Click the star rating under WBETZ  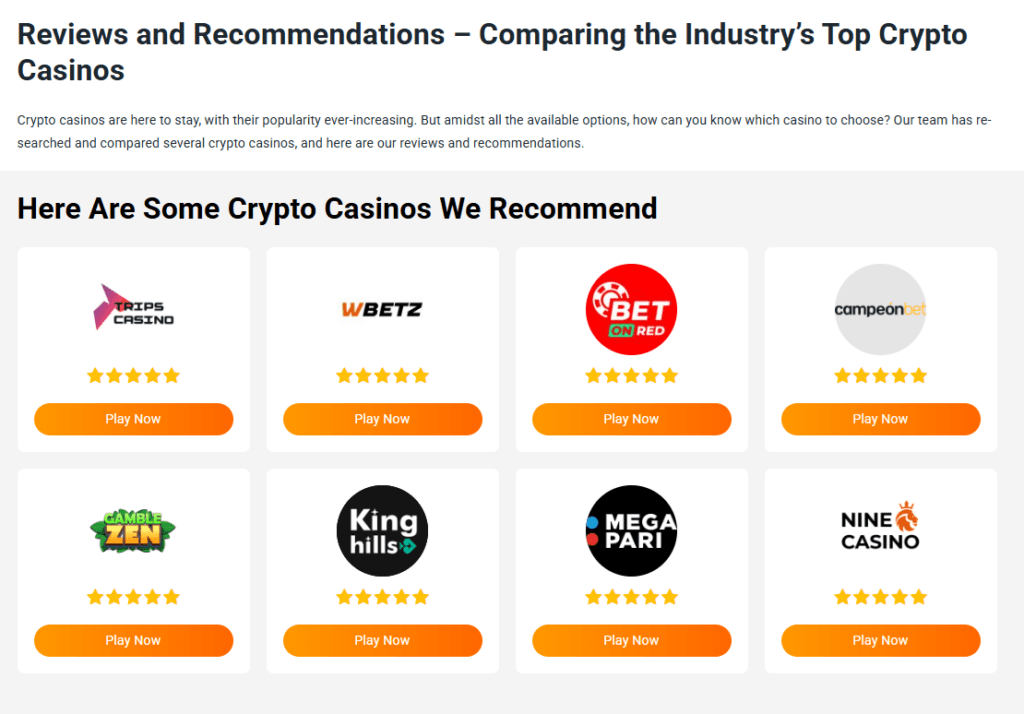coord(382,376)
